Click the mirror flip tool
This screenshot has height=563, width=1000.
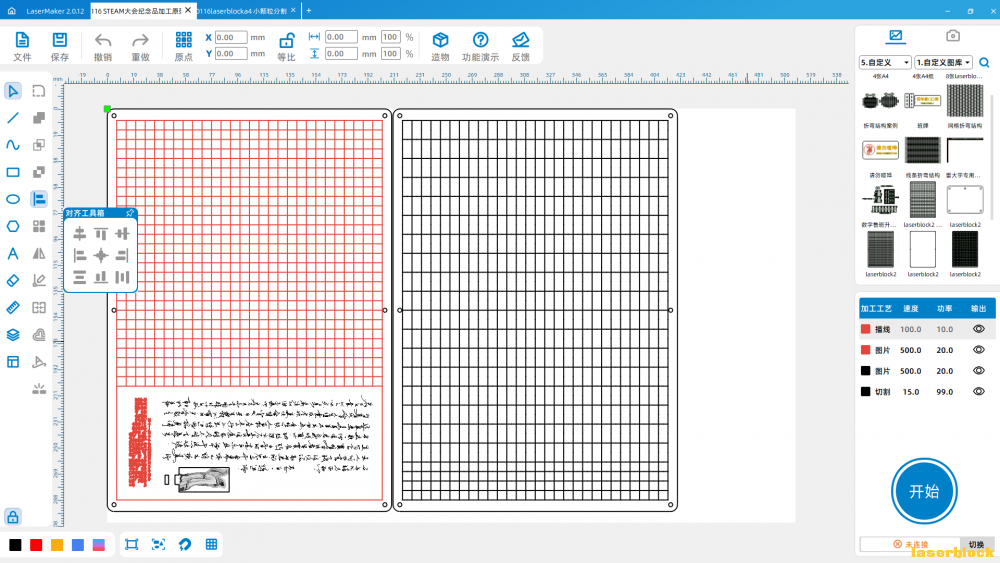point(39,254)
